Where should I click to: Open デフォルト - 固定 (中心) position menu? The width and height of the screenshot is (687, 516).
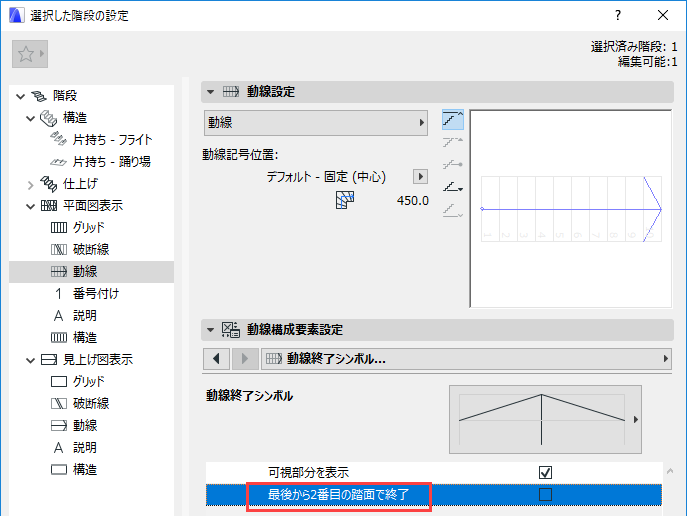[x=421, y=177]
